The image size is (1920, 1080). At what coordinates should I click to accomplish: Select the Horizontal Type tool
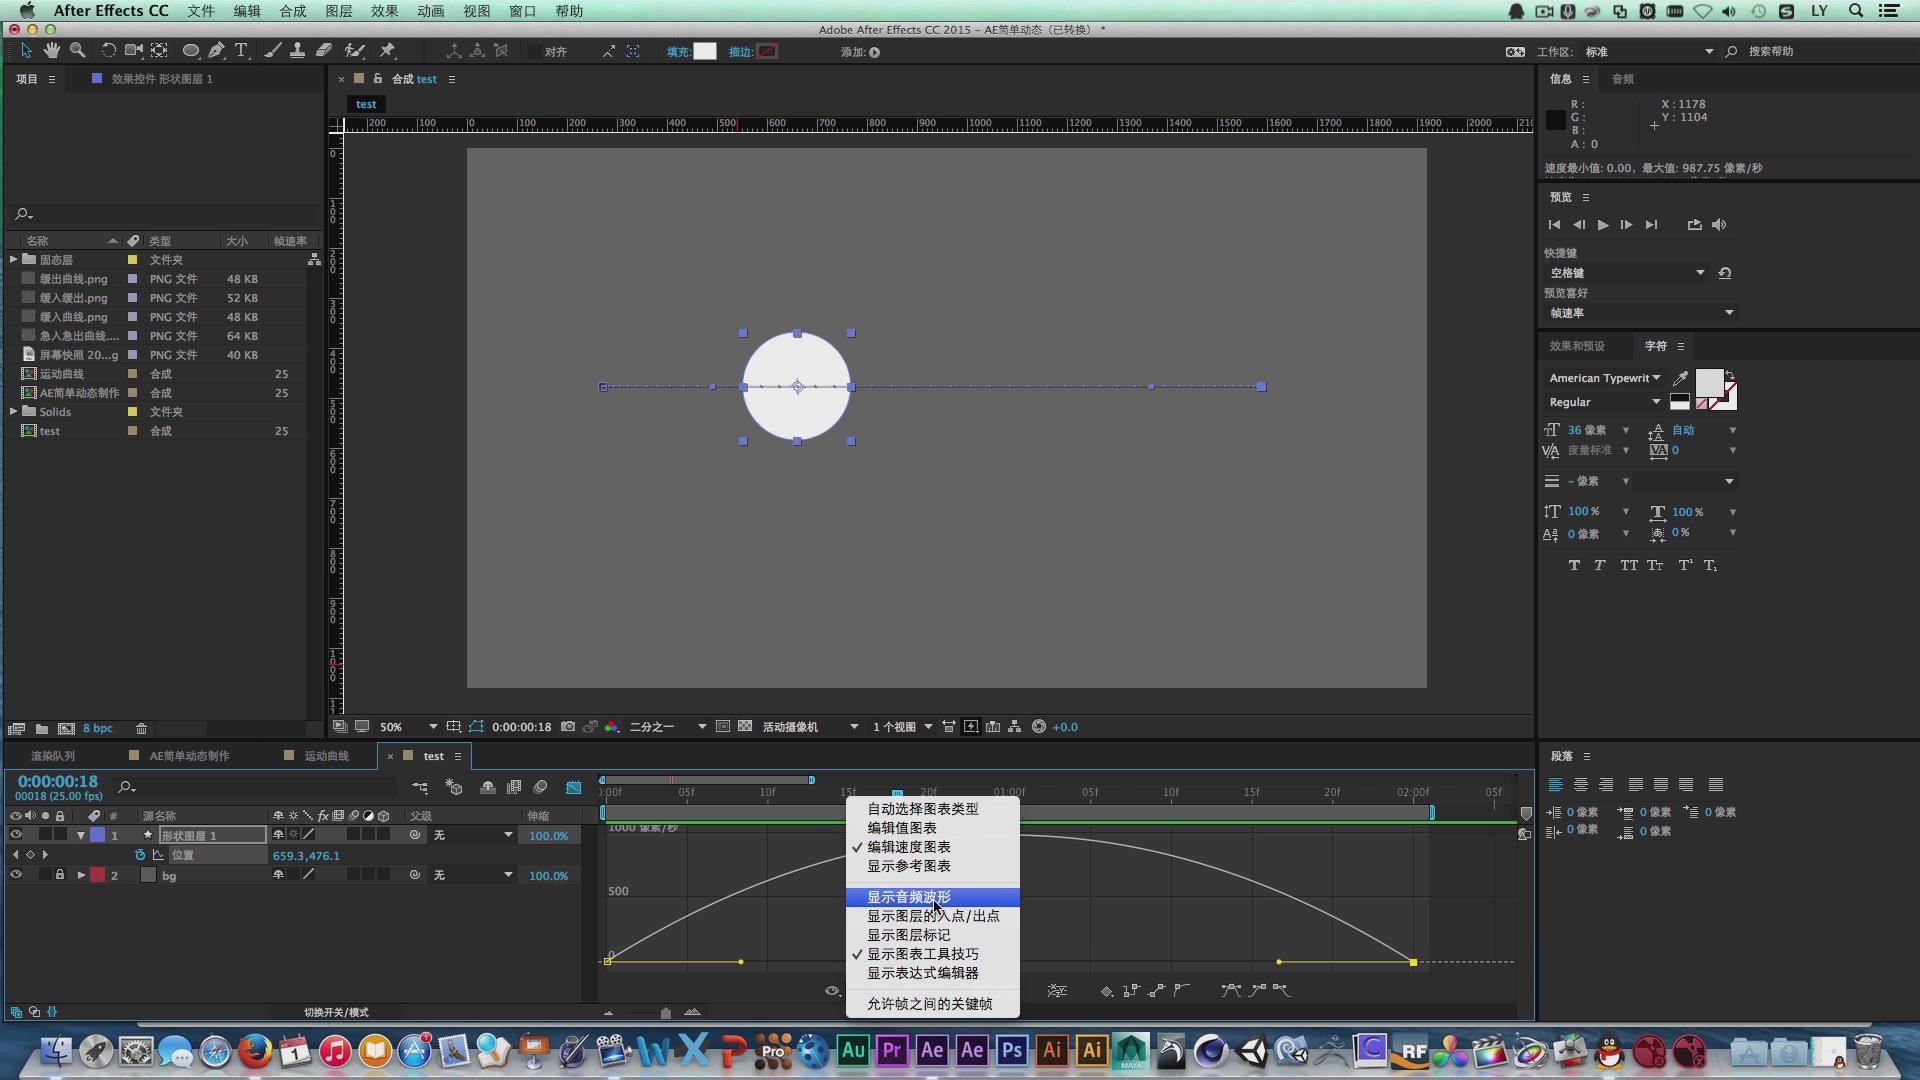tap(241, 51)
